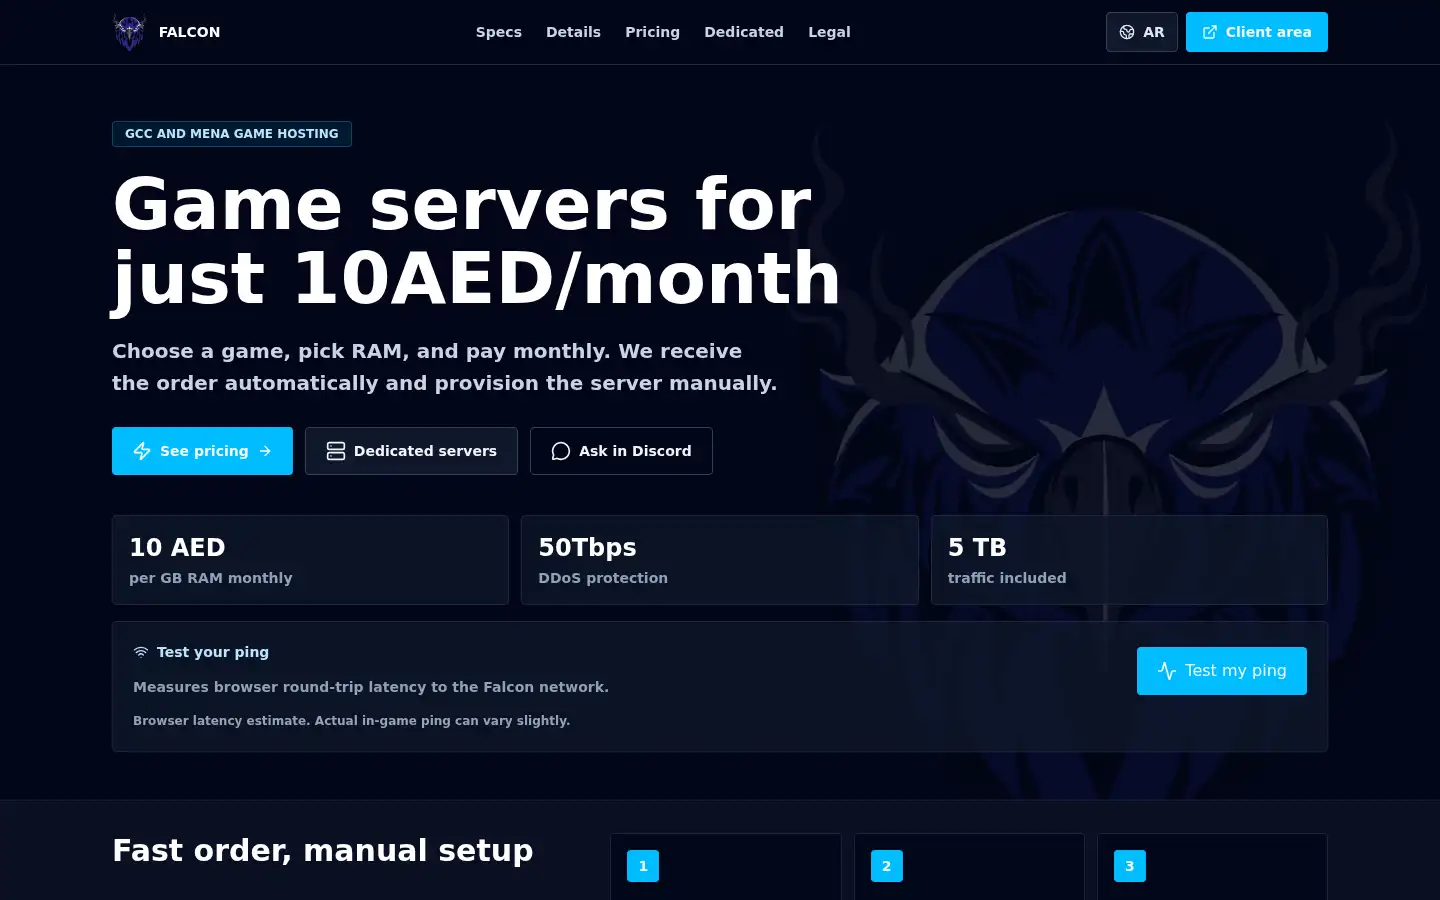Click the pulse icon in Test my ping
The image size is (1440, 900).
1167,671
